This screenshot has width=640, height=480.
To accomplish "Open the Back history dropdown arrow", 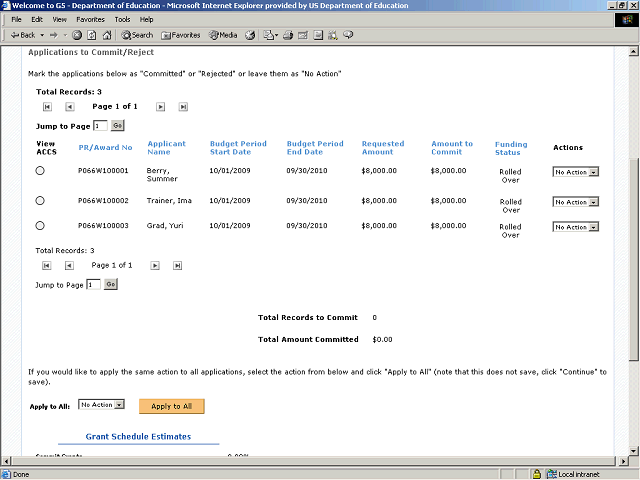I will coord(42,35).
